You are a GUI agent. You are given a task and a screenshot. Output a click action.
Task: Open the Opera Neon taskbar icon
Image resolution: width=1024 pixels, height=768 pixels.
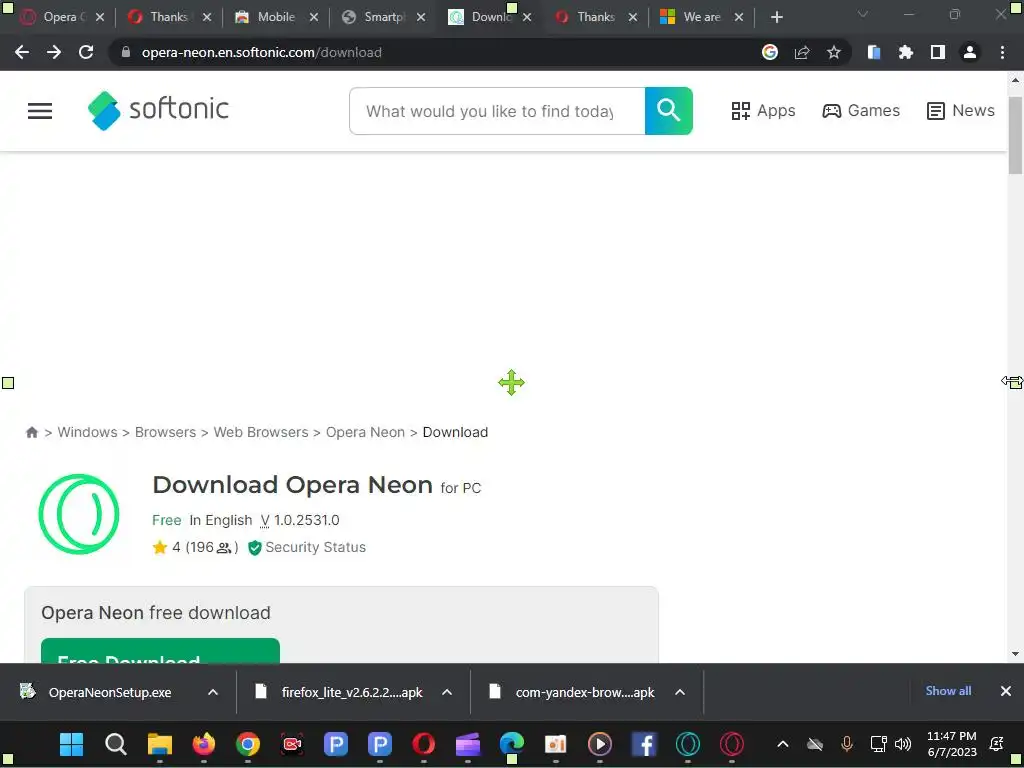(688, 744)
